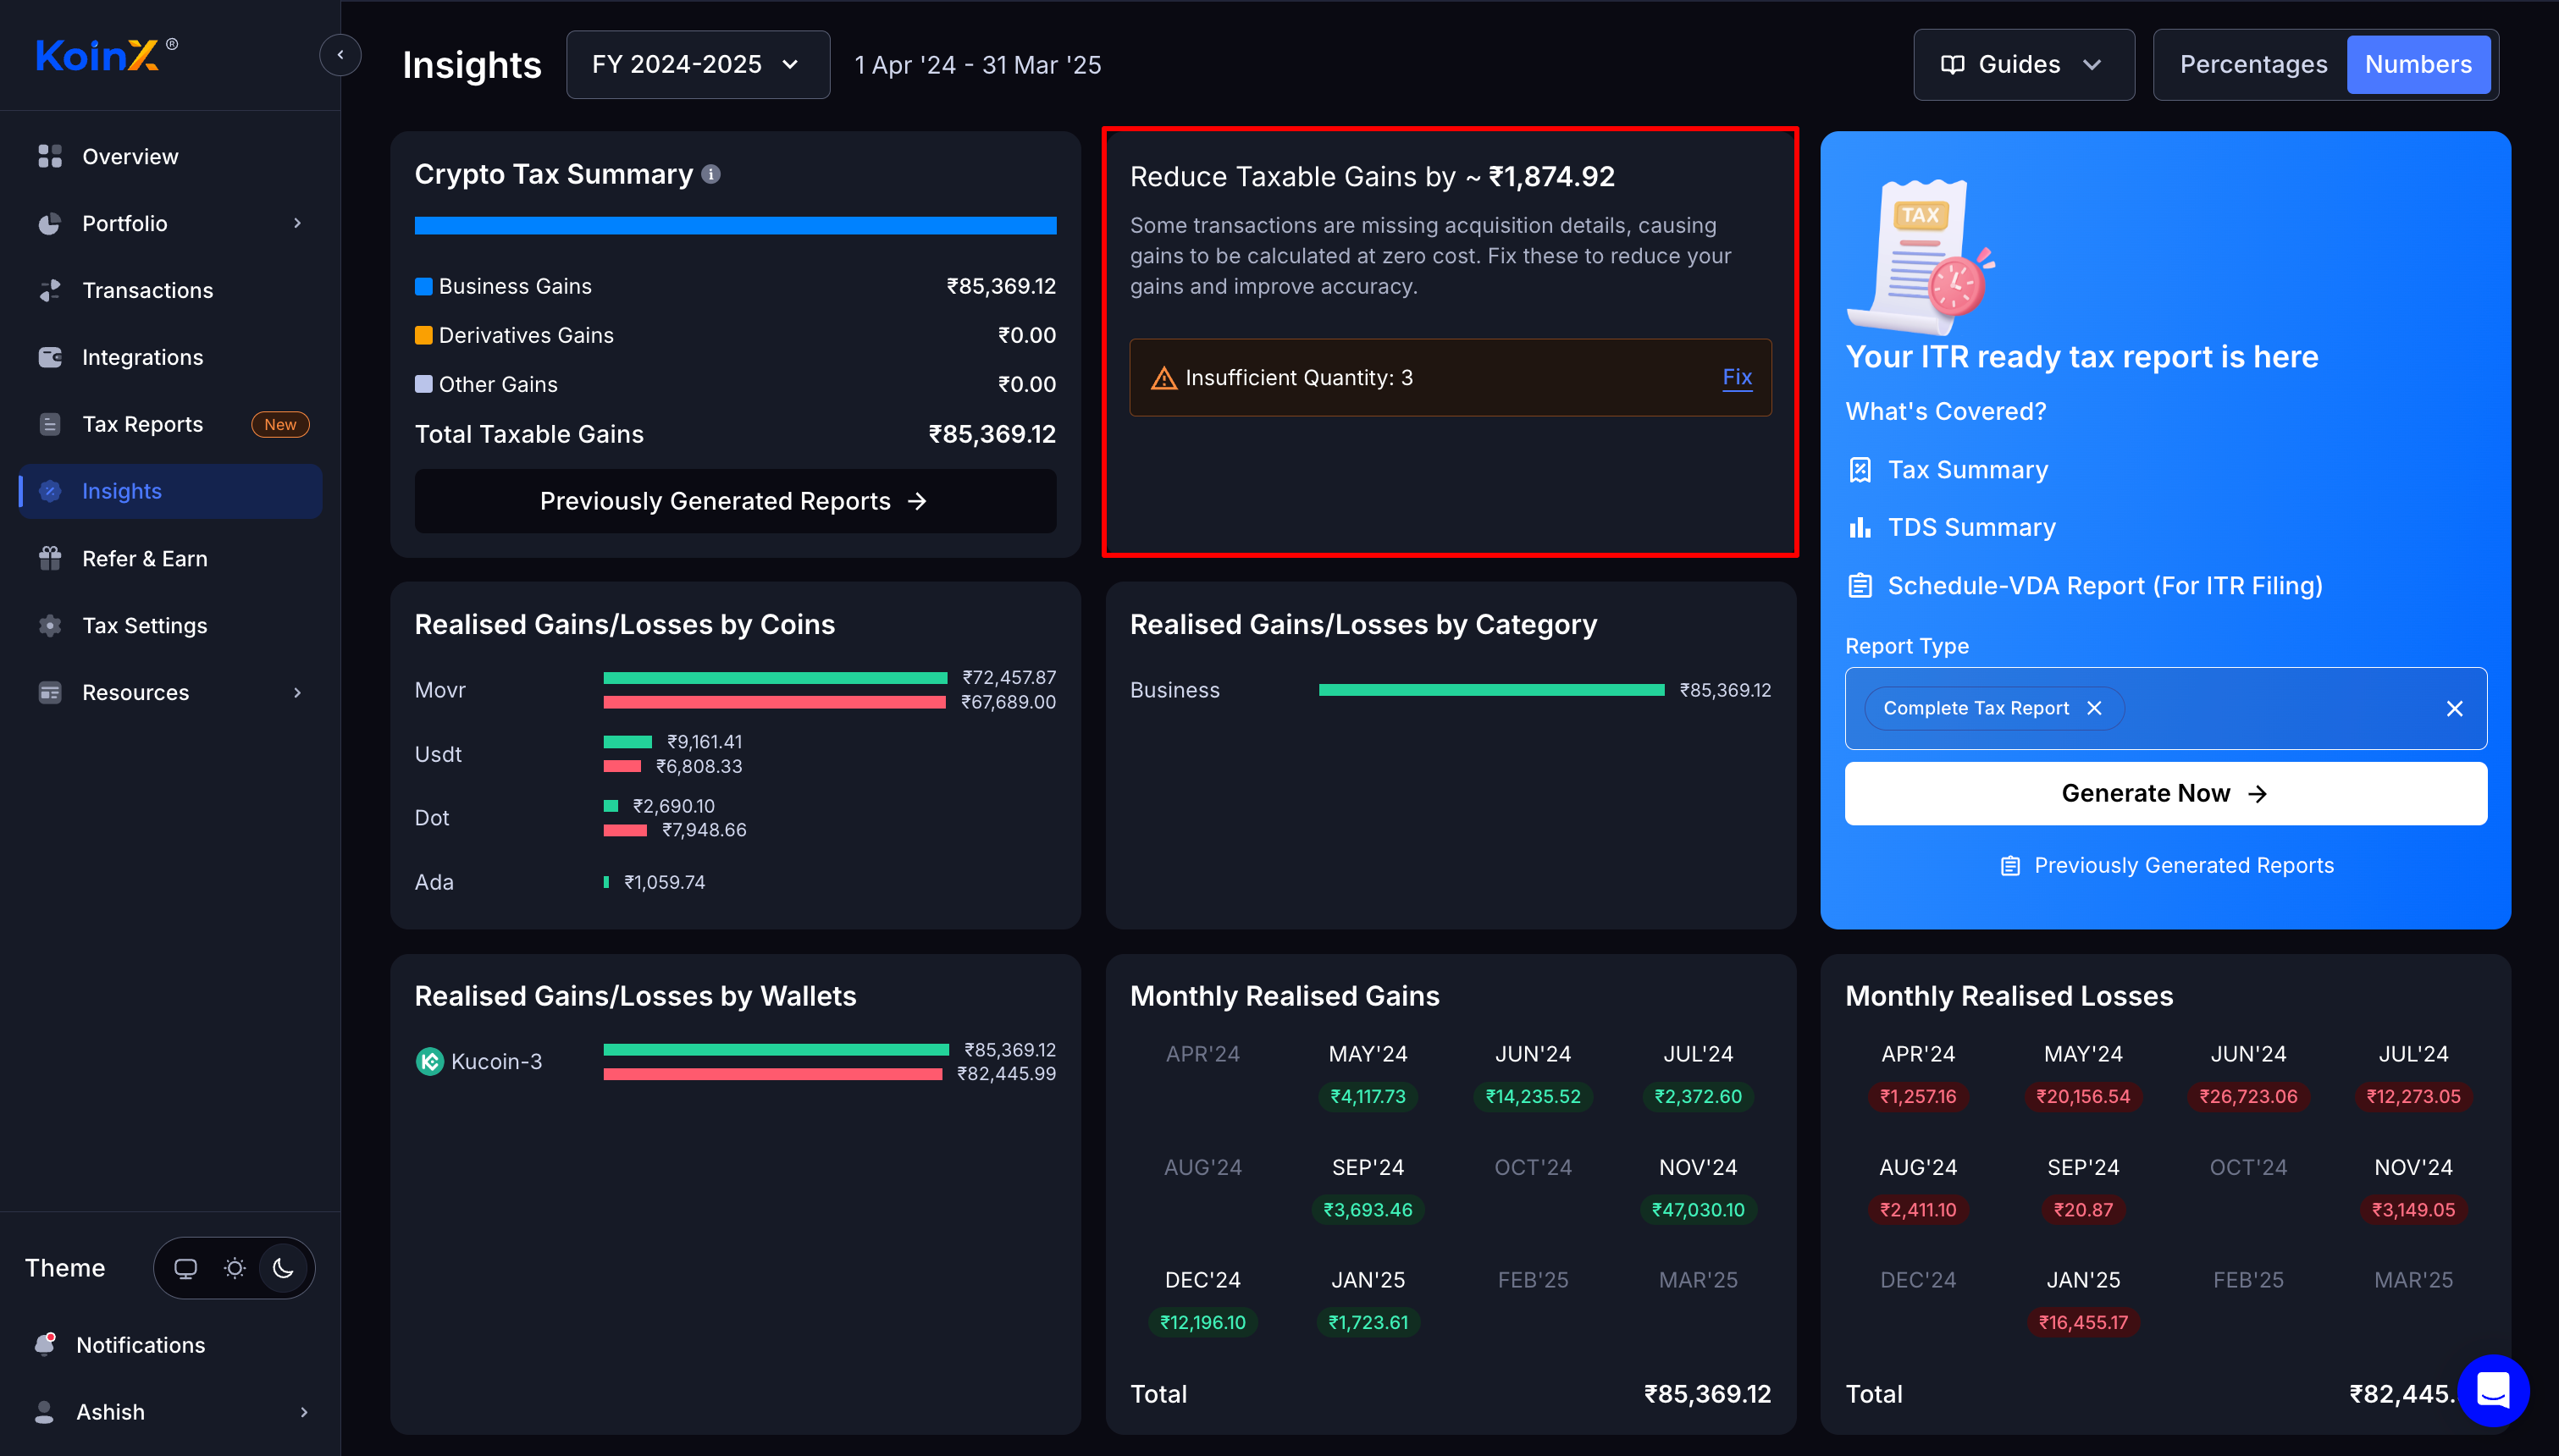Click the New badge on Tax Reports

pyautogui.click(x=280, y=424)
